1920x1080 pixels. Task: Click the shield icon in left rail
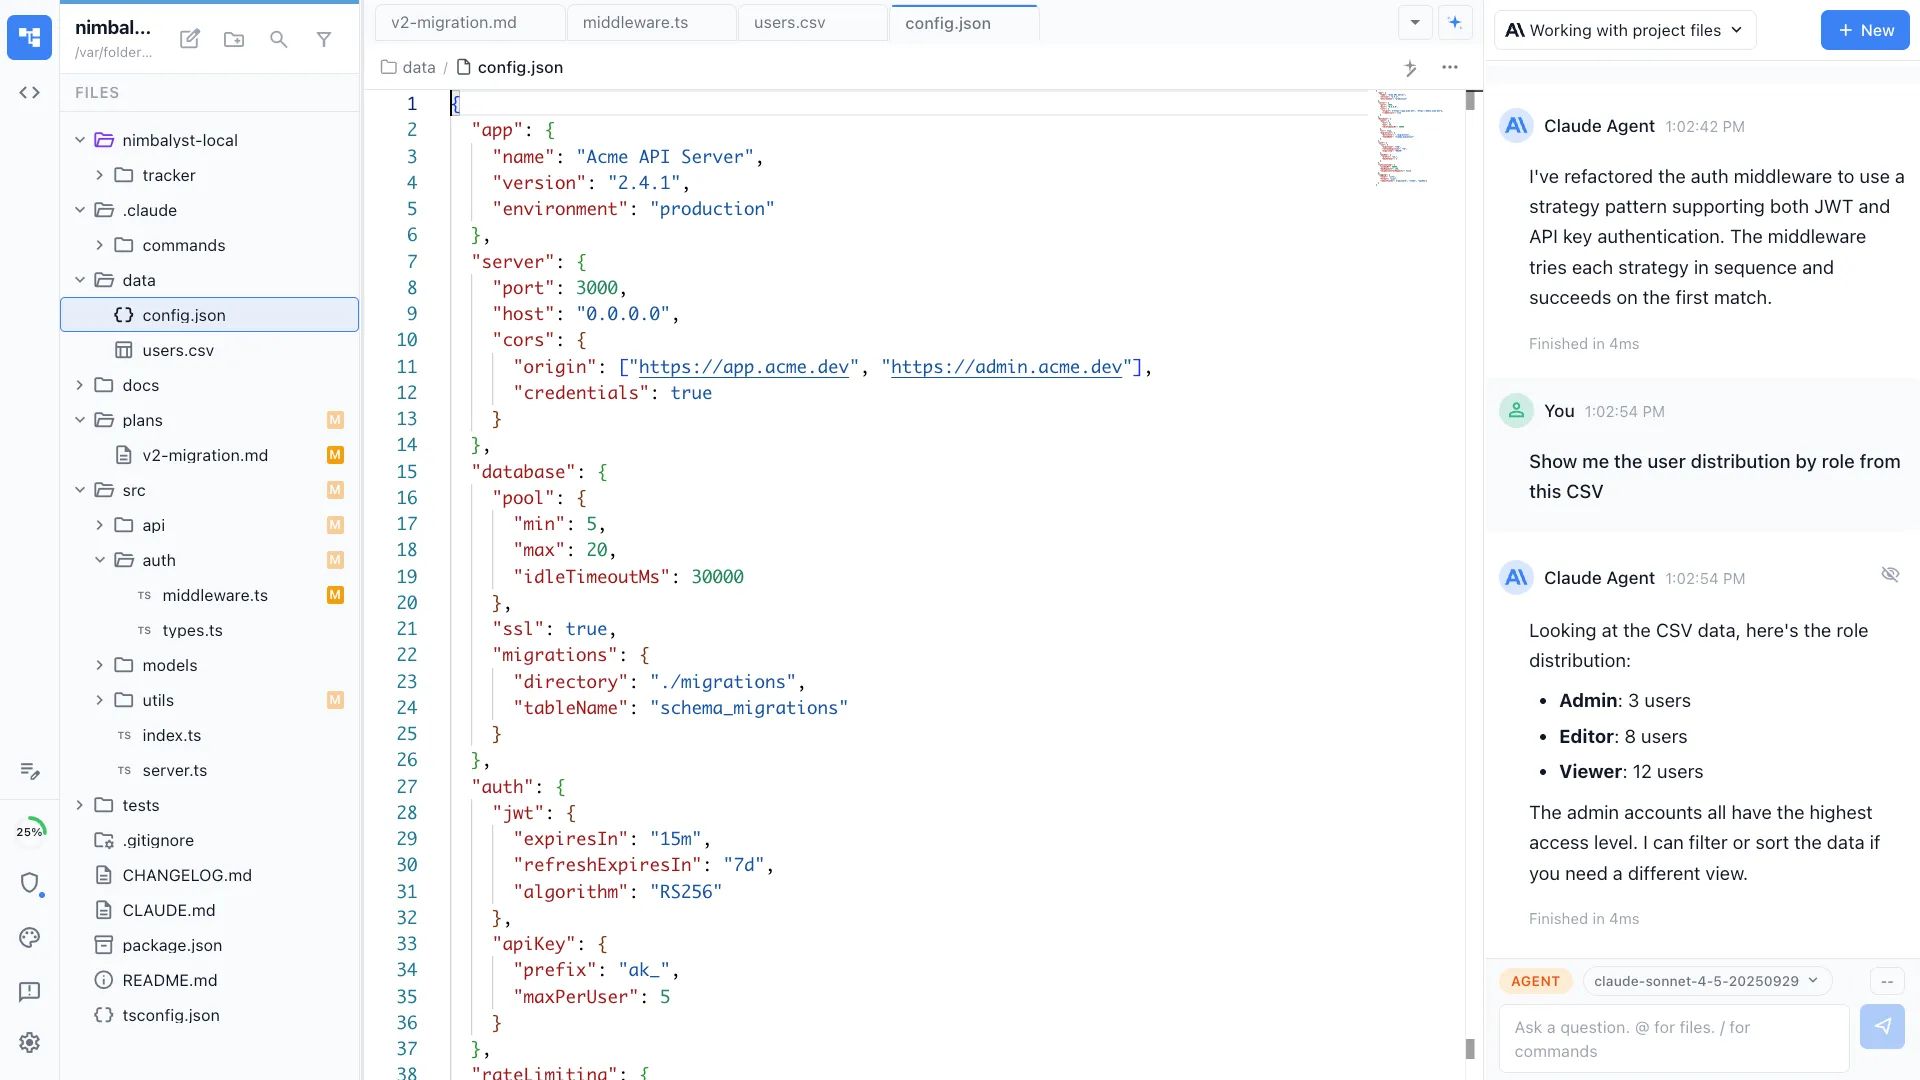tap(29, 882)
